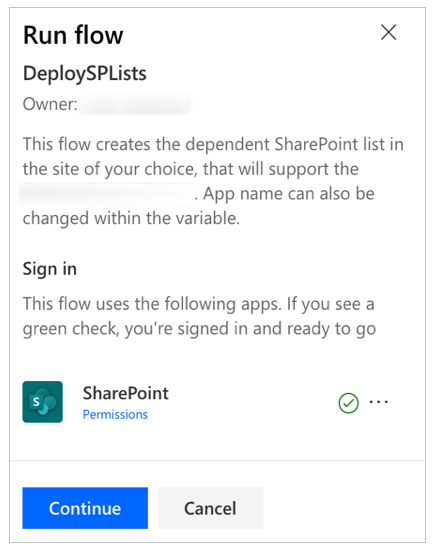434x550 pixels.
Task: Open the SharePoint connection ellipsis menu
Action: click(379, 402)
